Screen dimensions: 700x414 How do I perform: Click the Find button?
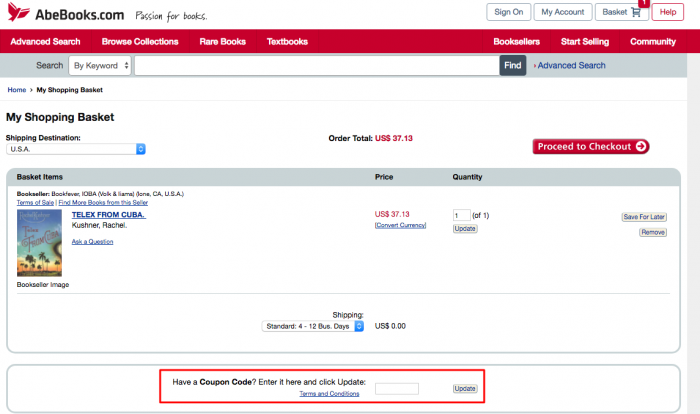point(512,66)
